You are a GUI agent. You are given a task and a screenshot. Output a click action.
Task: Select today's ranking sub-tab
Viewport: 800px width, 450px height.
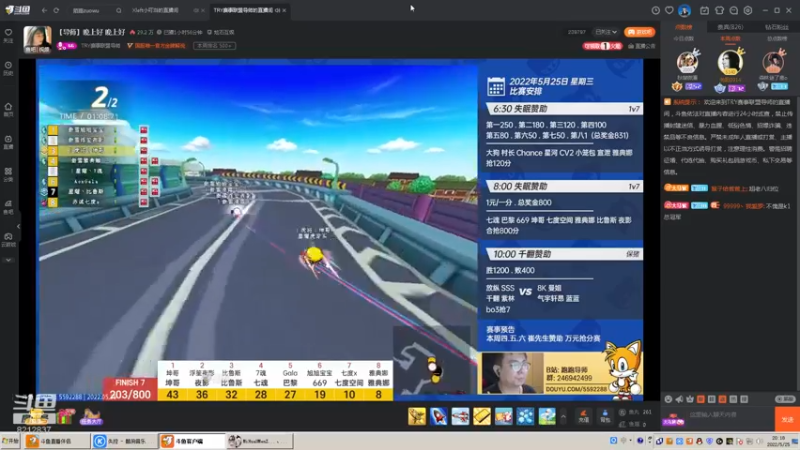tap(683, 39)
